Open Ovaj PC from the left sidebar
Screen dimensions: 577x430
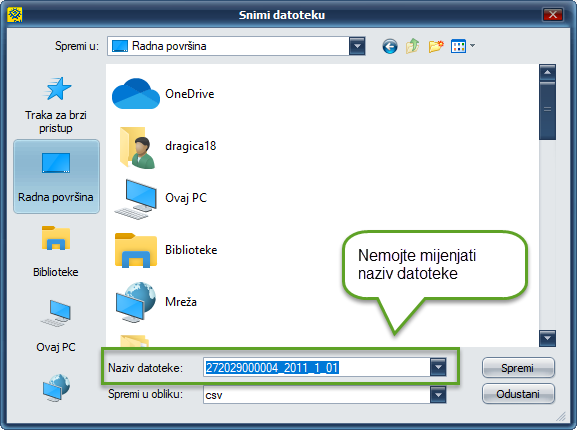(x=56, y=326)
